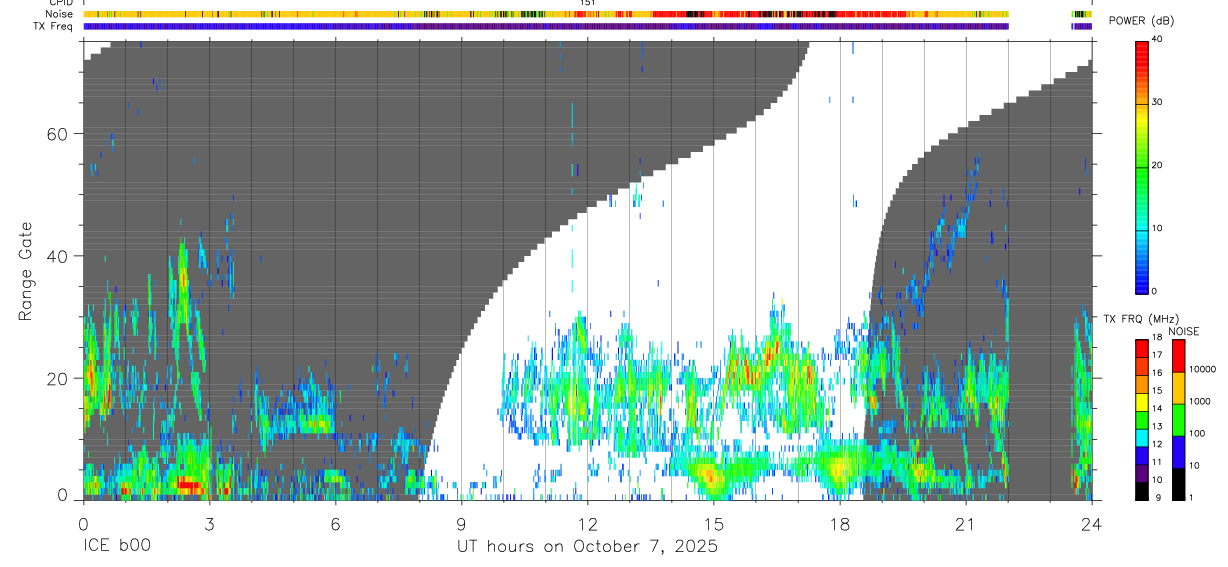Select the 15 MHz frequency legend label
This screenshot has height=567, width=1228.
pyautogui.click(x=1158, y=391)
